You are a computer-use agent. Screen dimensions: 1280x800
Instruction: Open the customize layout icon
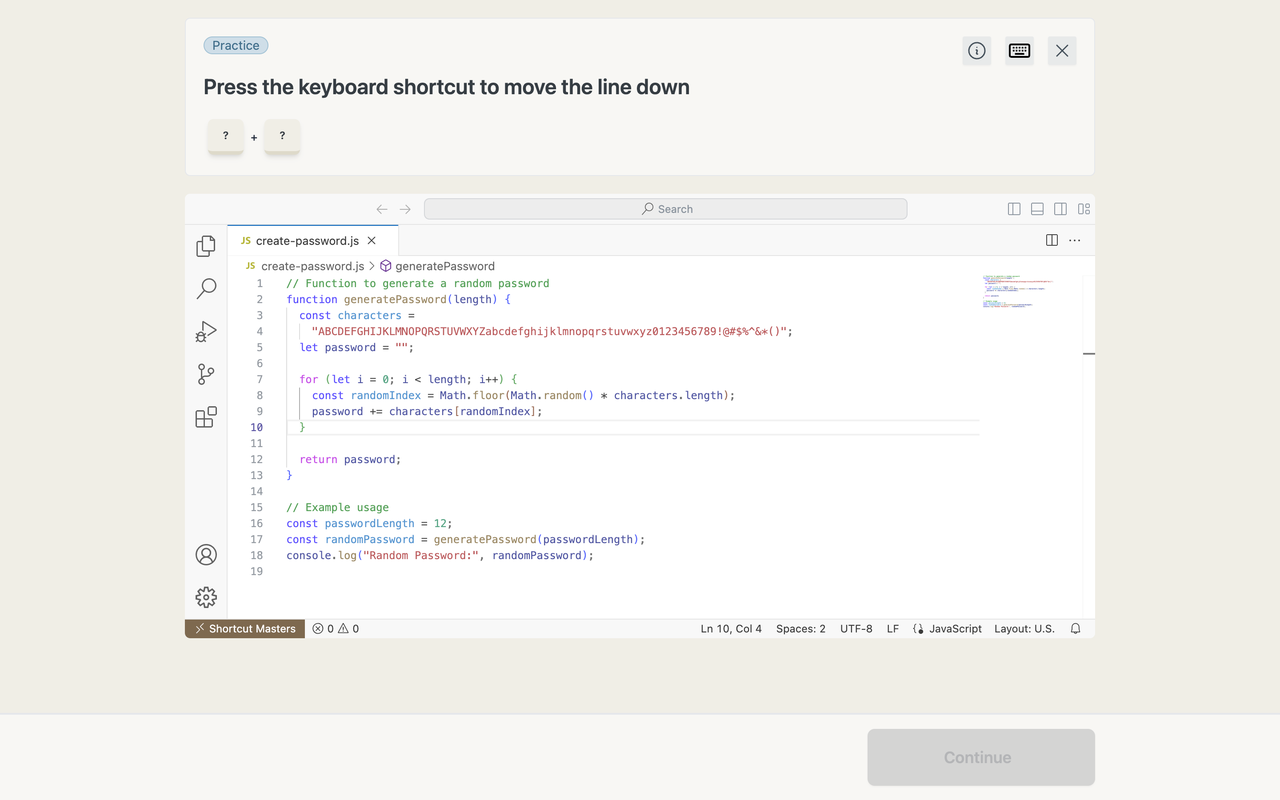(1084, 209)
